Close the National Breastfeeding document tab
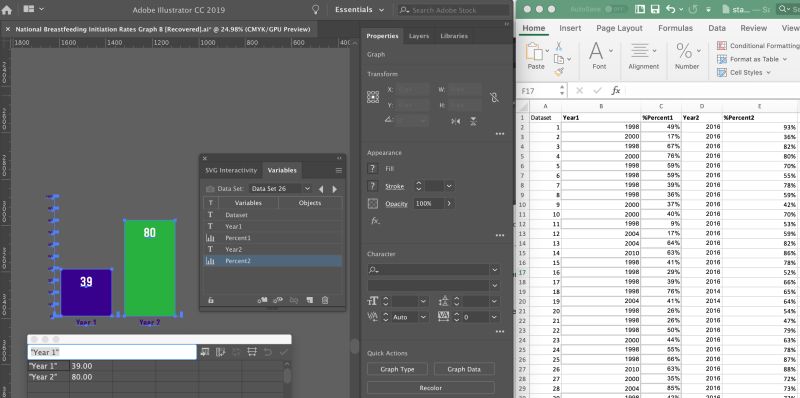 (8, 30)
